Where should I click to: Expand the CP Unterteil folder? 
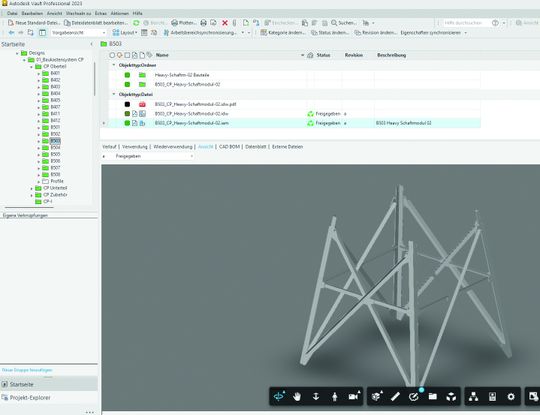(x=31, y=188)
